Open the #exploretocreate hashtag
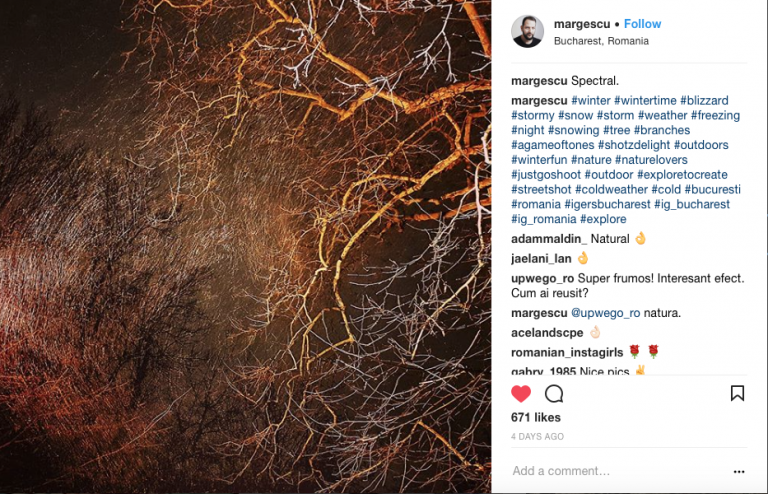This screenshot has height=494, width=768. 682,175
